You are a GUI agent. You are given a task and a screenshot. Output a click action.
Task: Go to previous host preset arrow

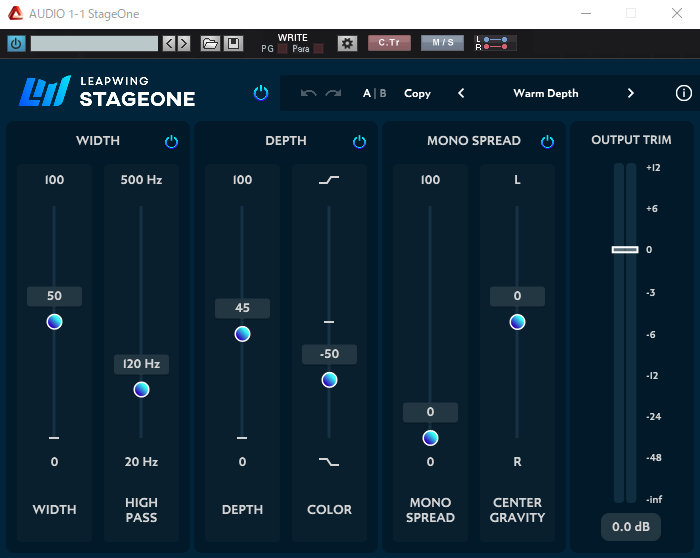pos(169,43)
